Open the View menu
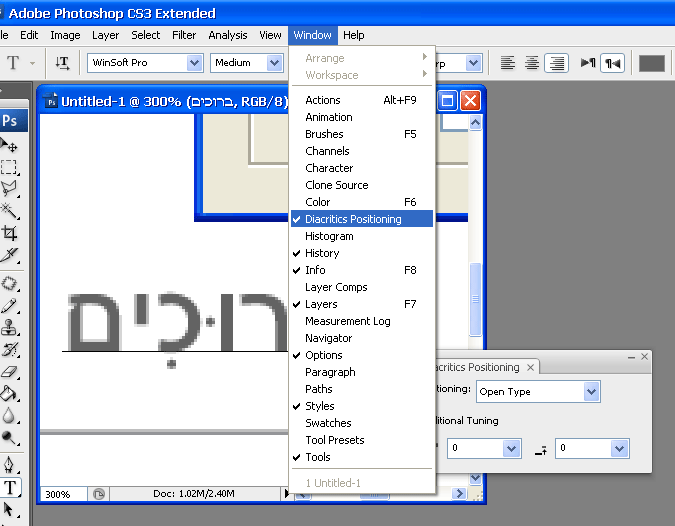 coord(270,35)
